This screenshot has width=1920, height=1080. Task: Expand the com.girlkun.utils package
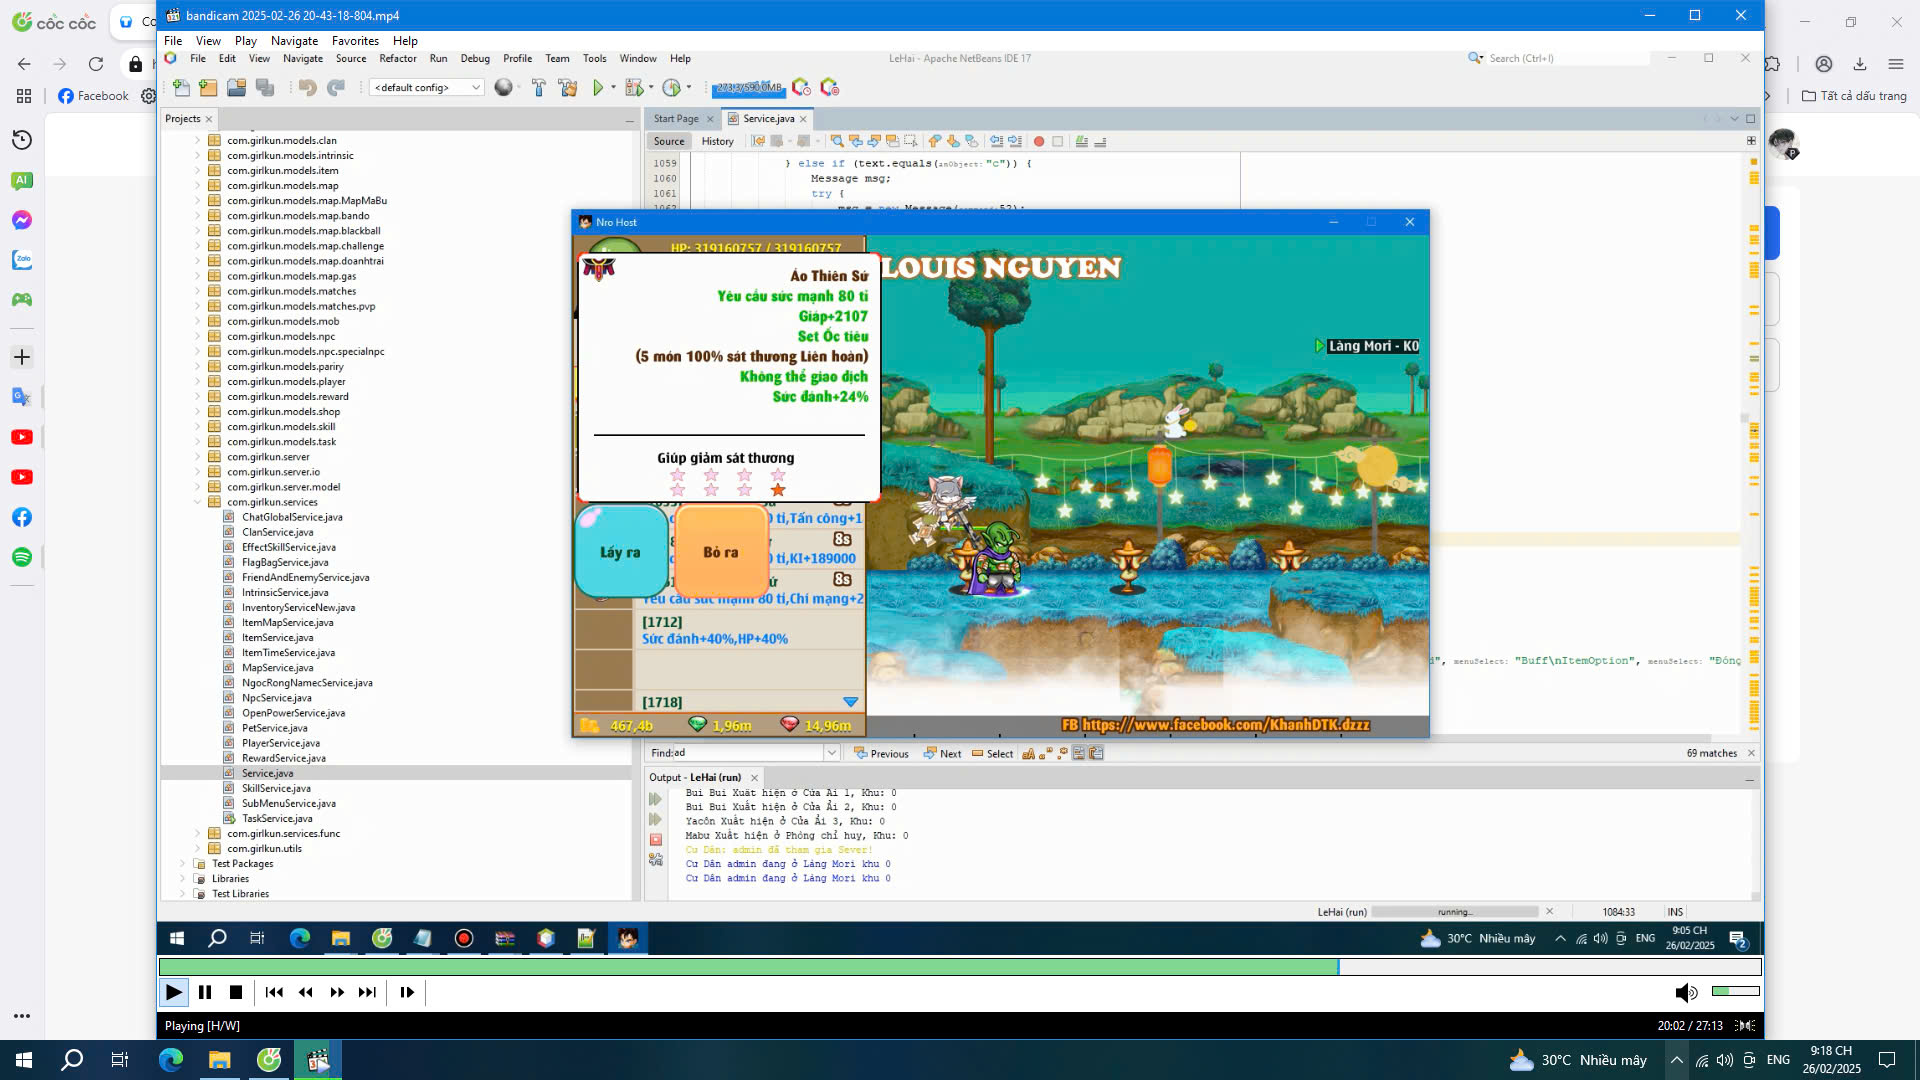coord(198,849)
